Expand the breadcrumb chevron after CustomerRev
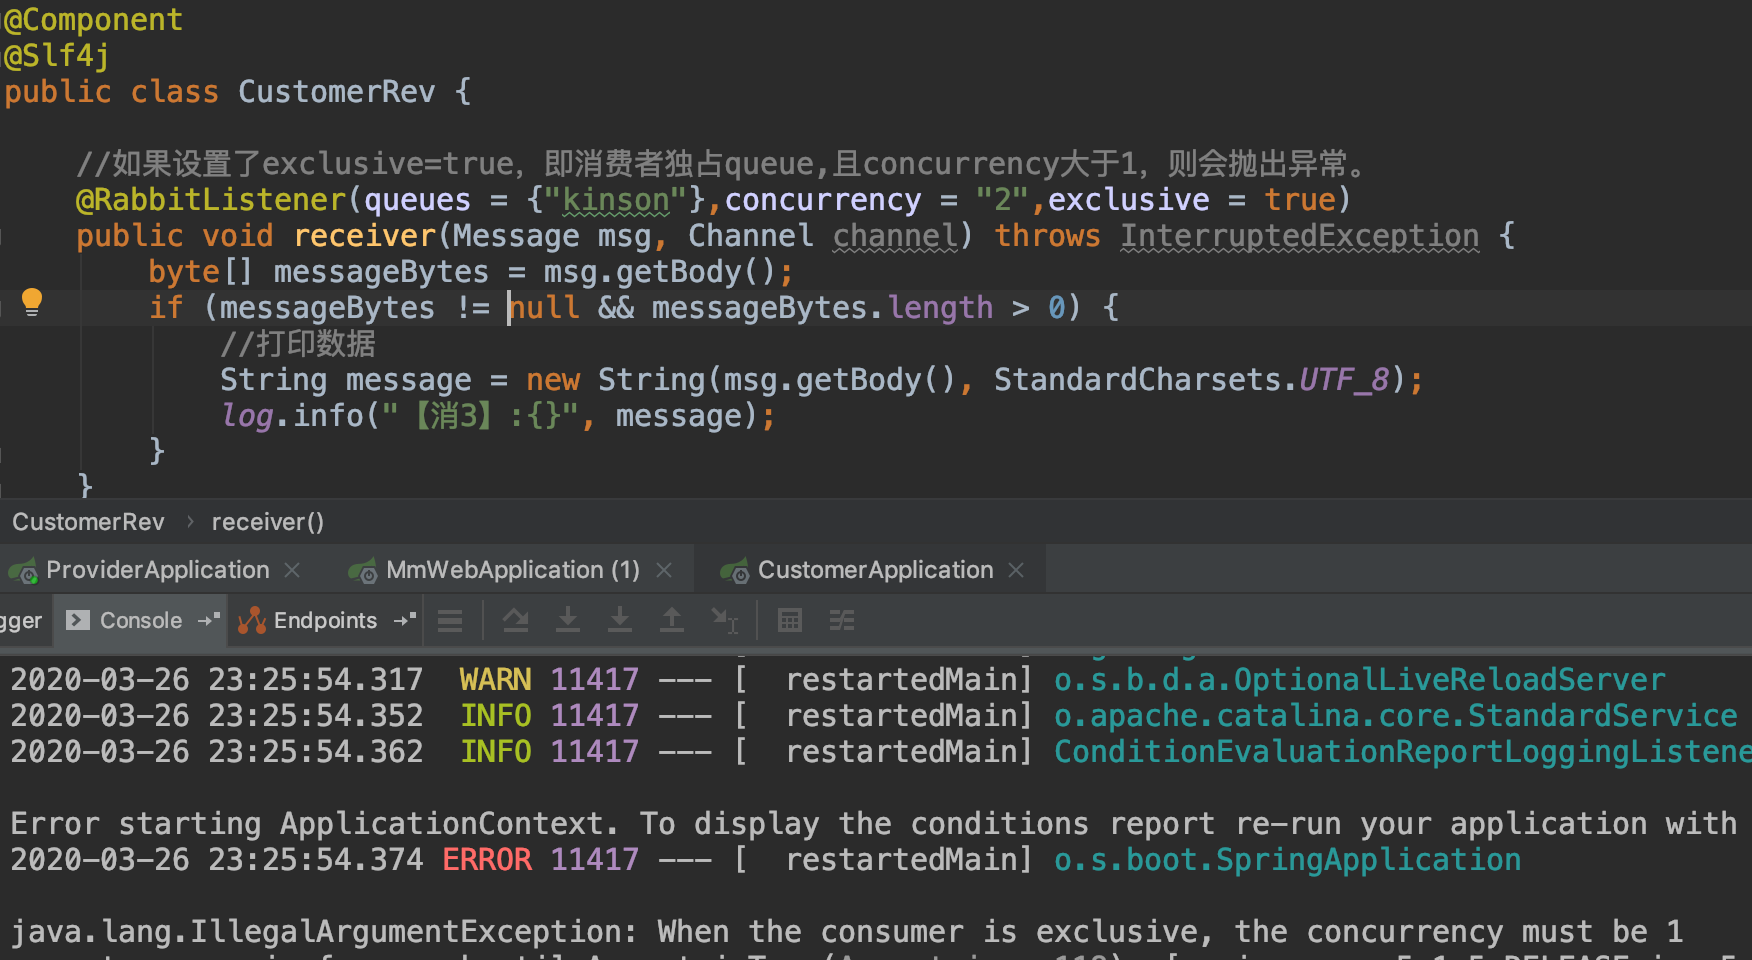 pos(188,521)
